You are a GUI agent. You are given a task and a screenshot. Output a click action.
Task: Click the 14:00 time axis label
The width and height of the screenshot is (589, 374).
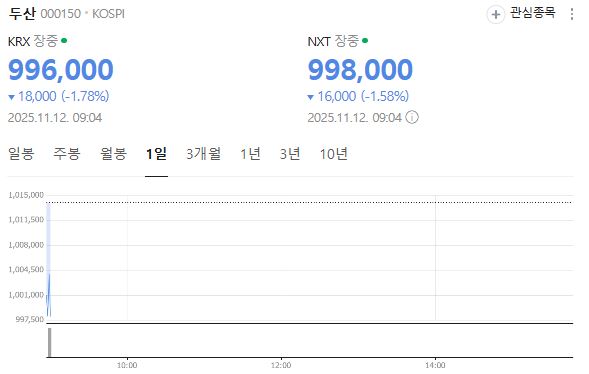coord(435,365)
